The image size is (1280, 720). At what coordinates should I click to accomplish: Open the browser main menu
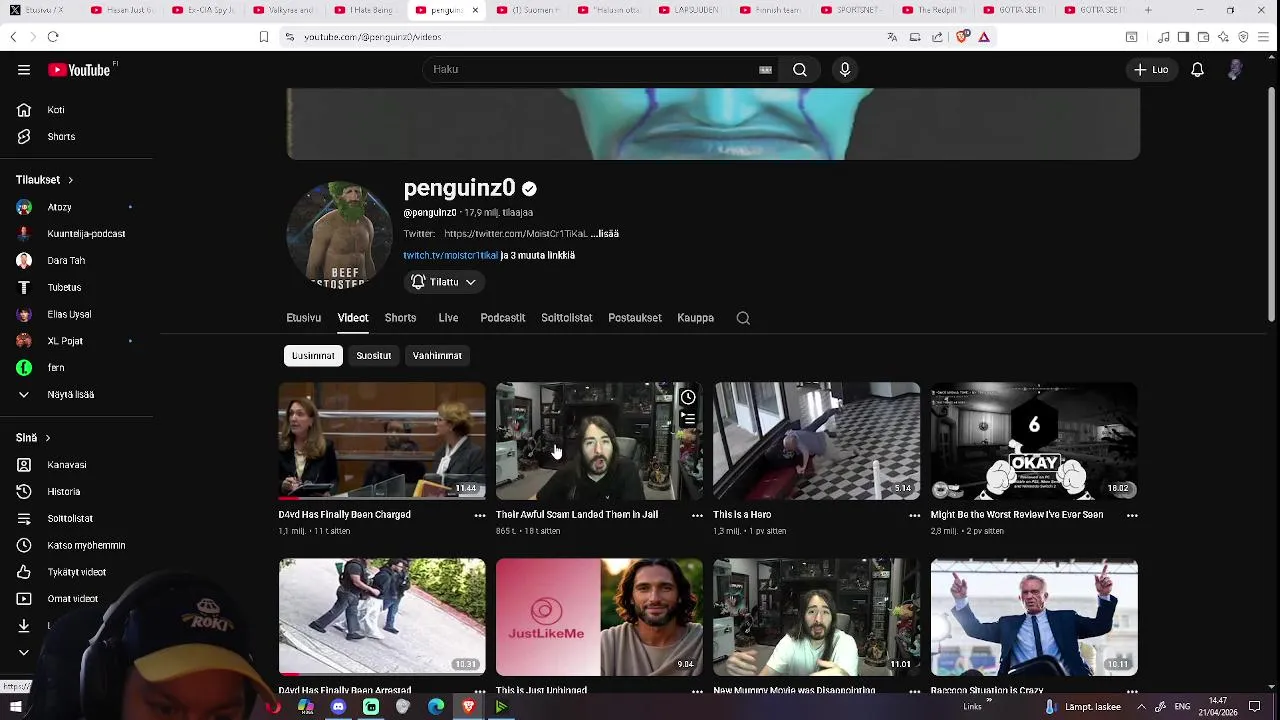(x=1264, y=37)
